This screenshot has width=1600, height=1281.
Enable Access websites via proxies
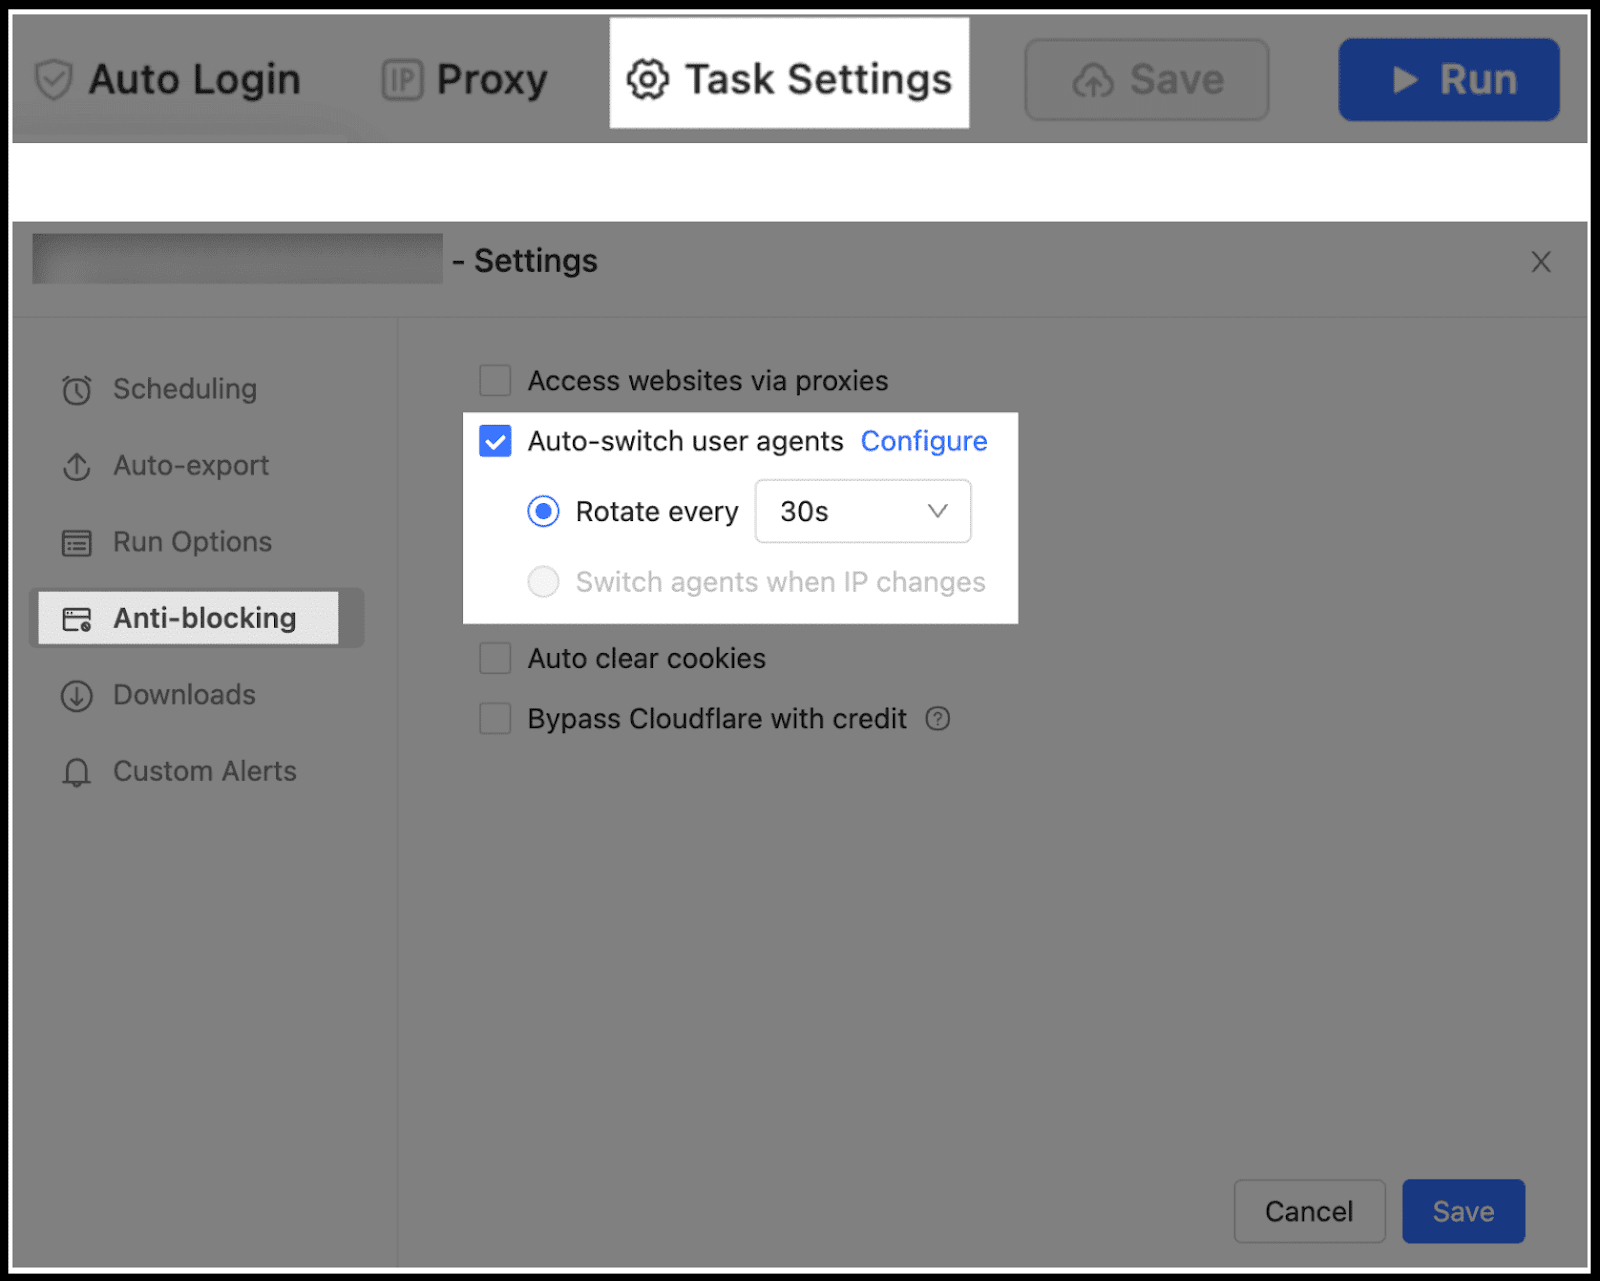pyautogui.click(x=495, y=380)
